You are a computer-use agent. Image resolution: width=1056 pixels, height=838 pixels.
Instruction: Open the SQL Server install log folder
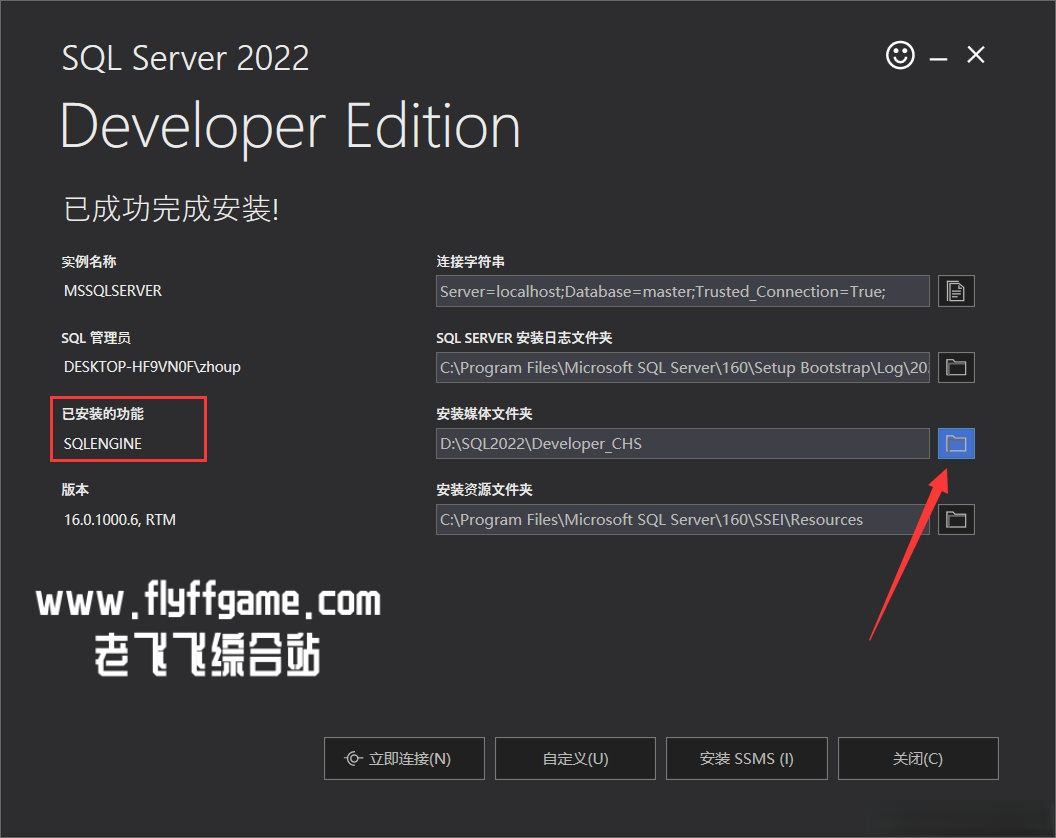[x=956, y=367]
